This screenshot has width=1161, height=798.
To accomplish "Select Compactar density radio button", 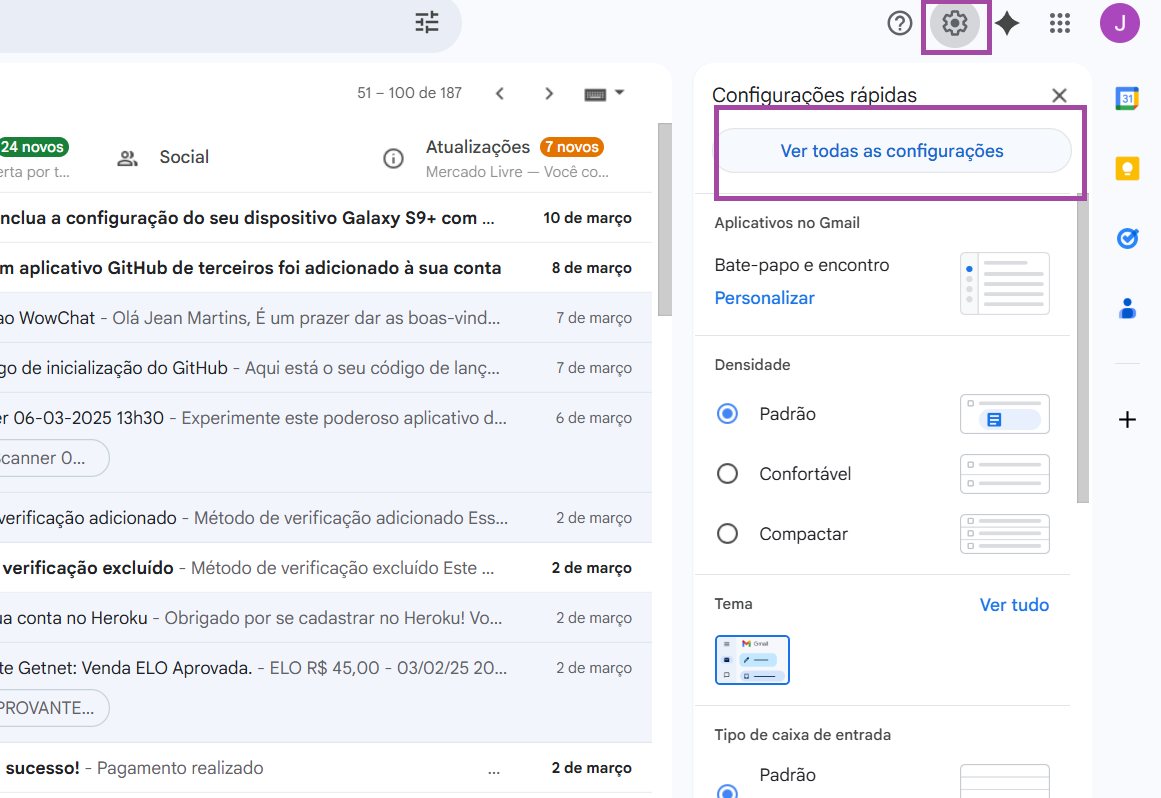I will coord(728,534).
